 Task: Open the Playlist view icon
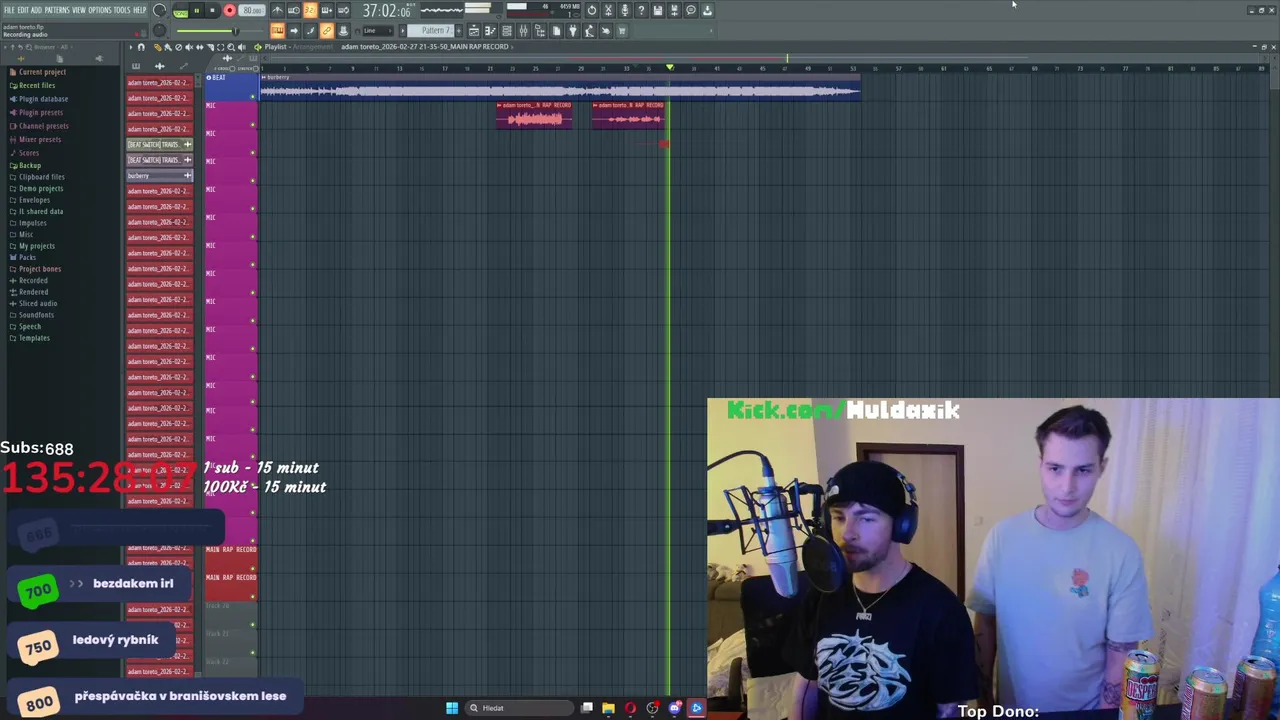474,31
